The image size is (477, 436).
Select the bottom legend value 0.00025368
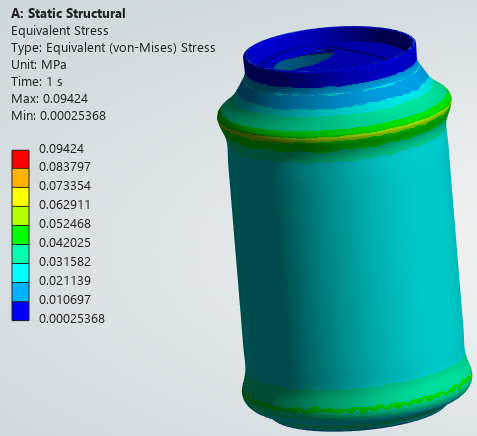pos(72,319)
